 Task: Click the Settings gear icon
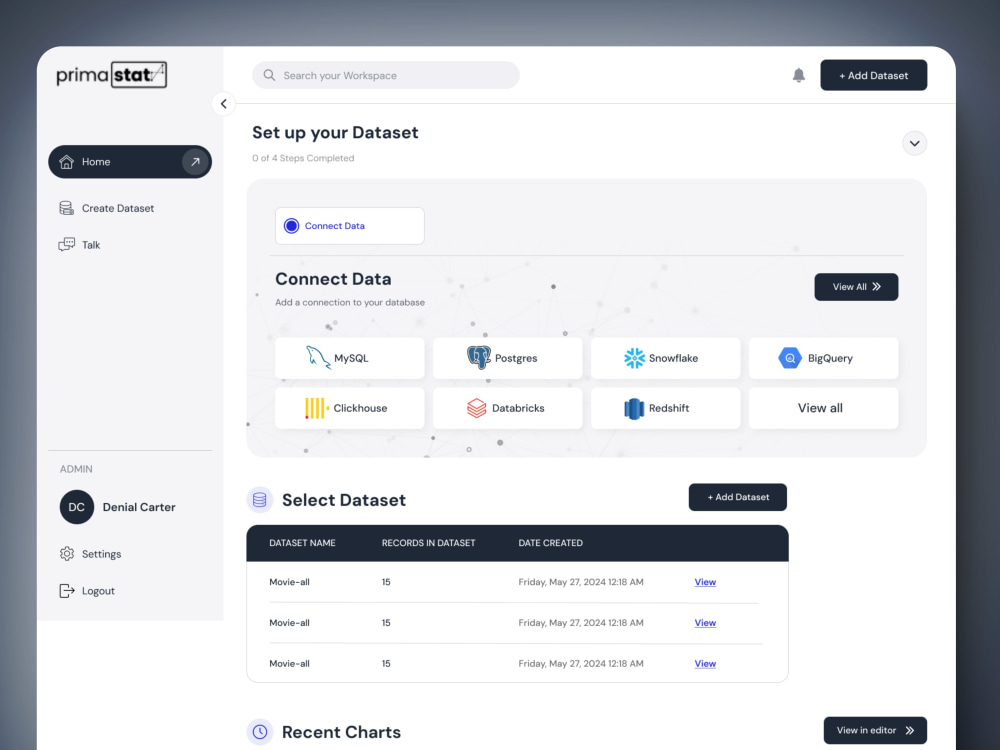[67, 554]
